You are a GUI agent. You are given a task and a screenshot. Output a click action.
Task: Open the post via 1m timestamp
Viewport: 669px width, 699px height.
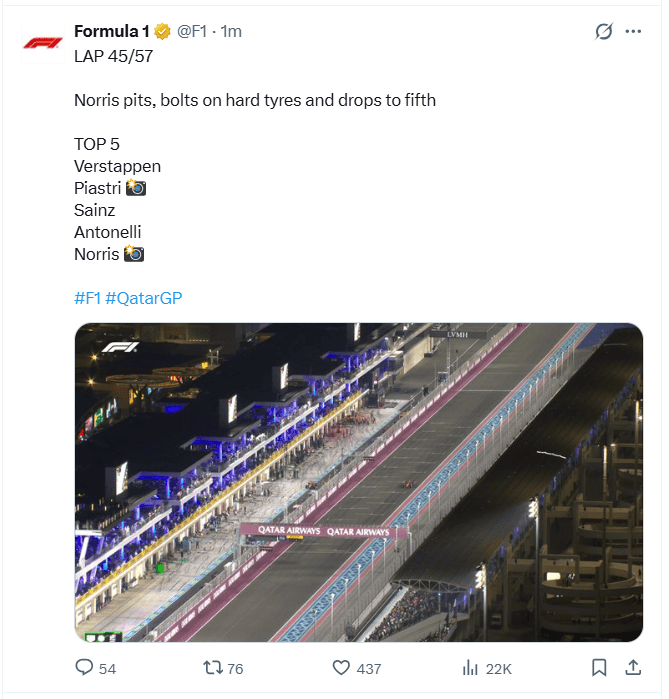(231, 31)
